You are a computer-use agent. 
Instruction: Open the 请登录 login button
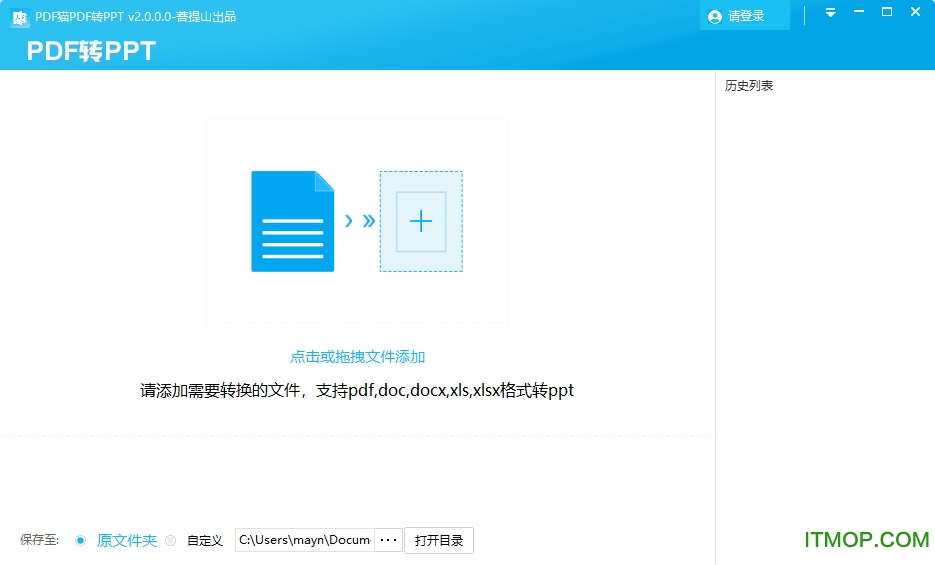(745, 17)
